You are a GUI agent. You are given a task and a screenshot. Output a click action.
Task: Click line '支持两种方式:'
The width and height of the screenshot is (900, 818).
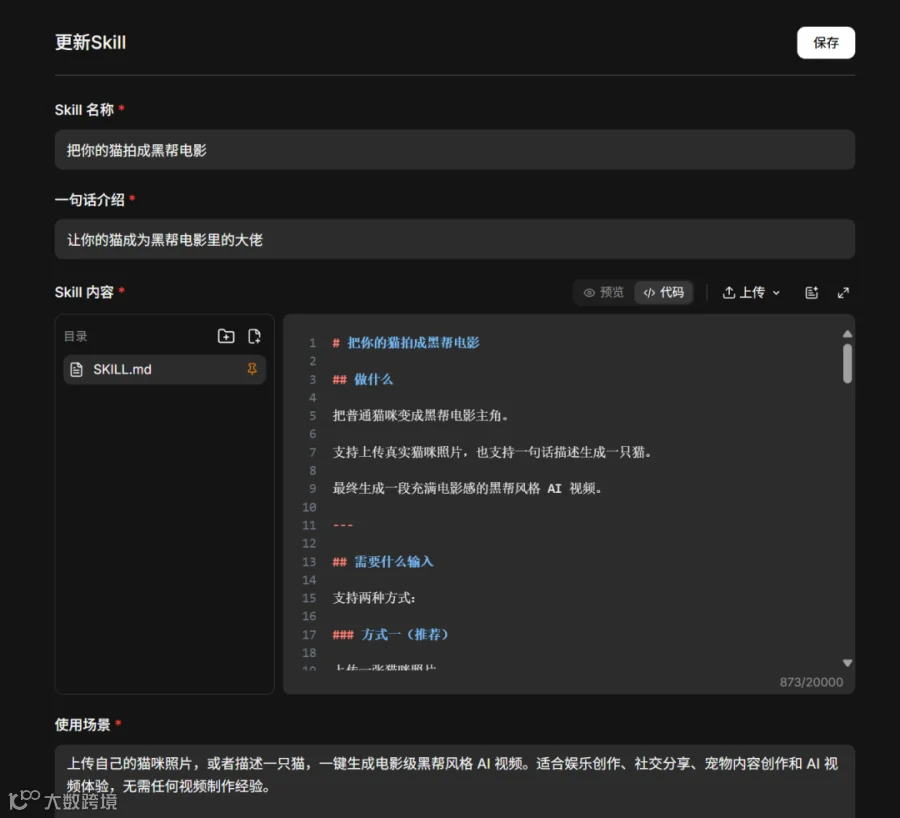(374, 598)
